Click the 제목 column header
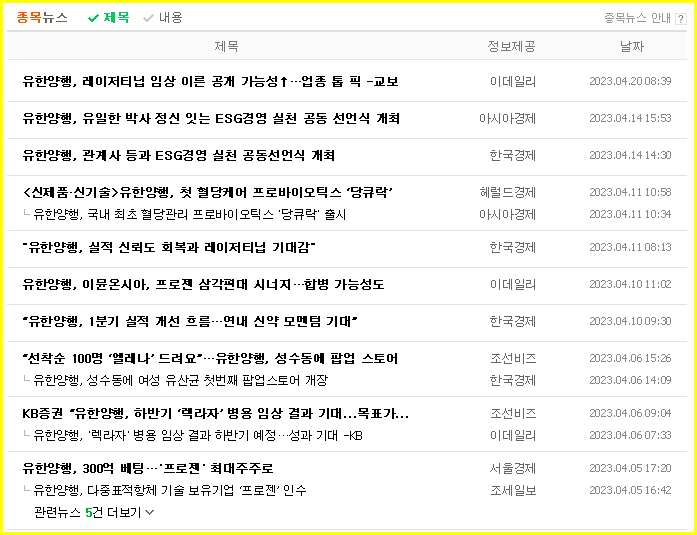Image resolution: width=697 pixels, height=535 pixels. [226, 46]
